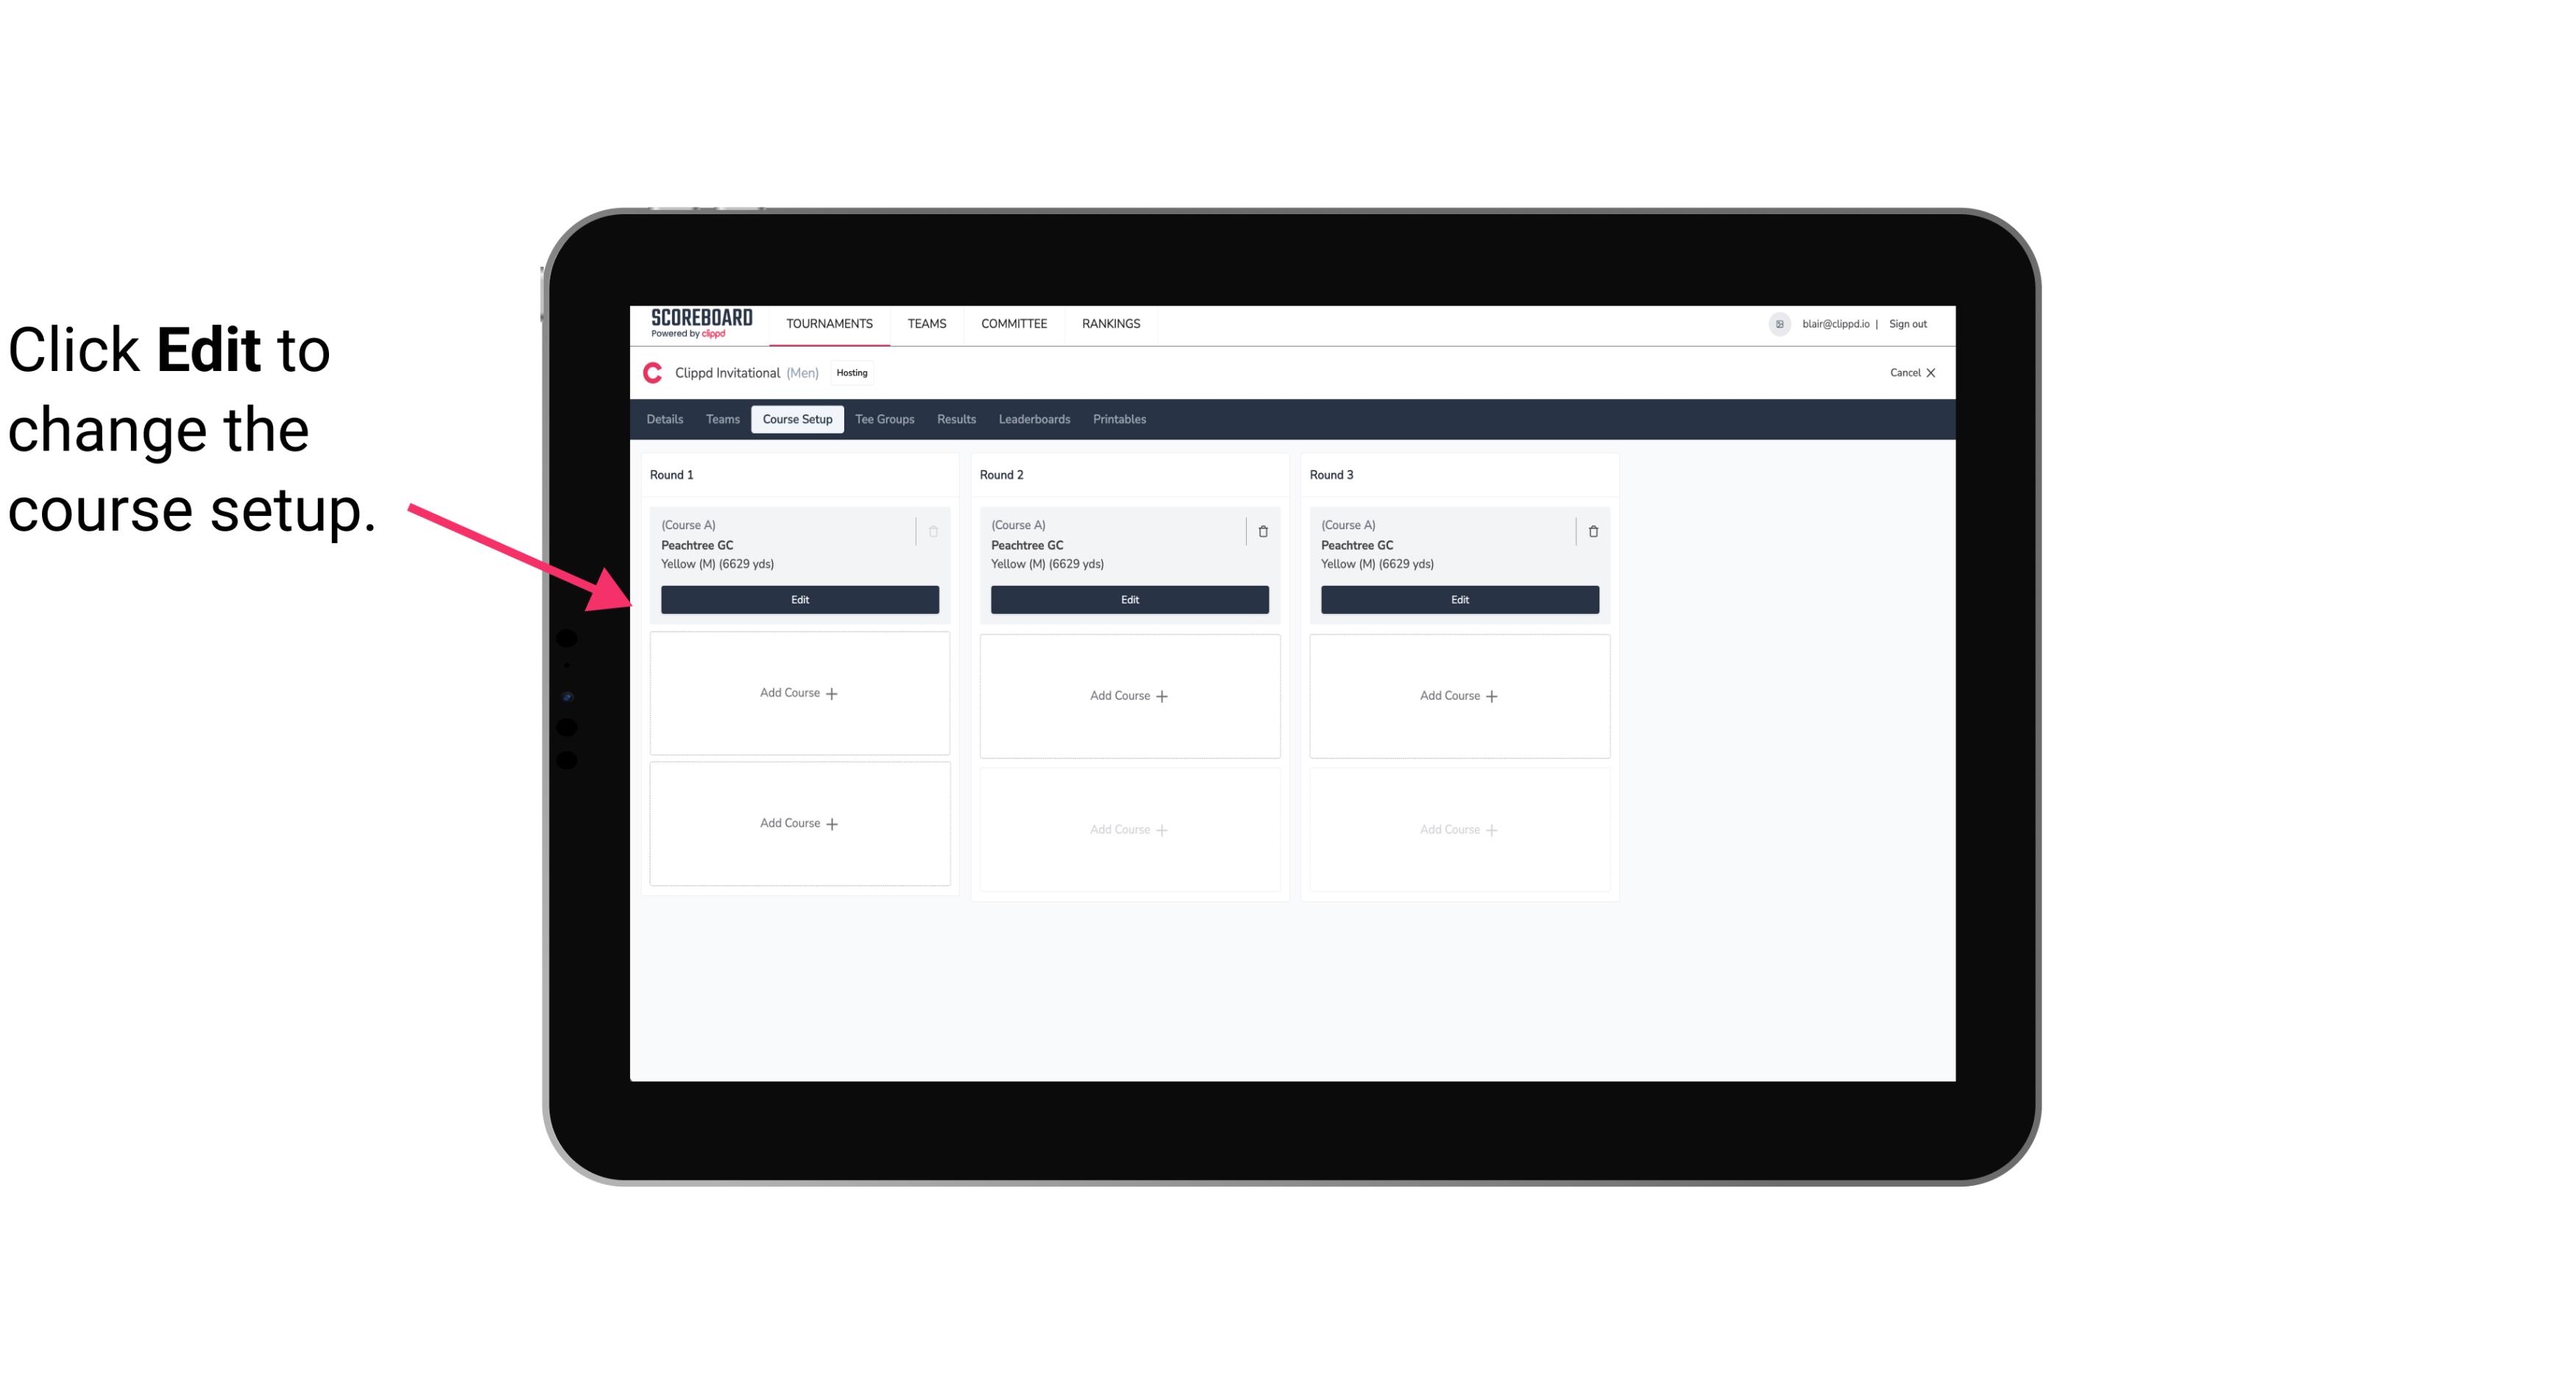Click the second Add Course in Round 1
The height and width of the screenshot is (1386, 2576).
pyautogui.click(x=799, y=823)
